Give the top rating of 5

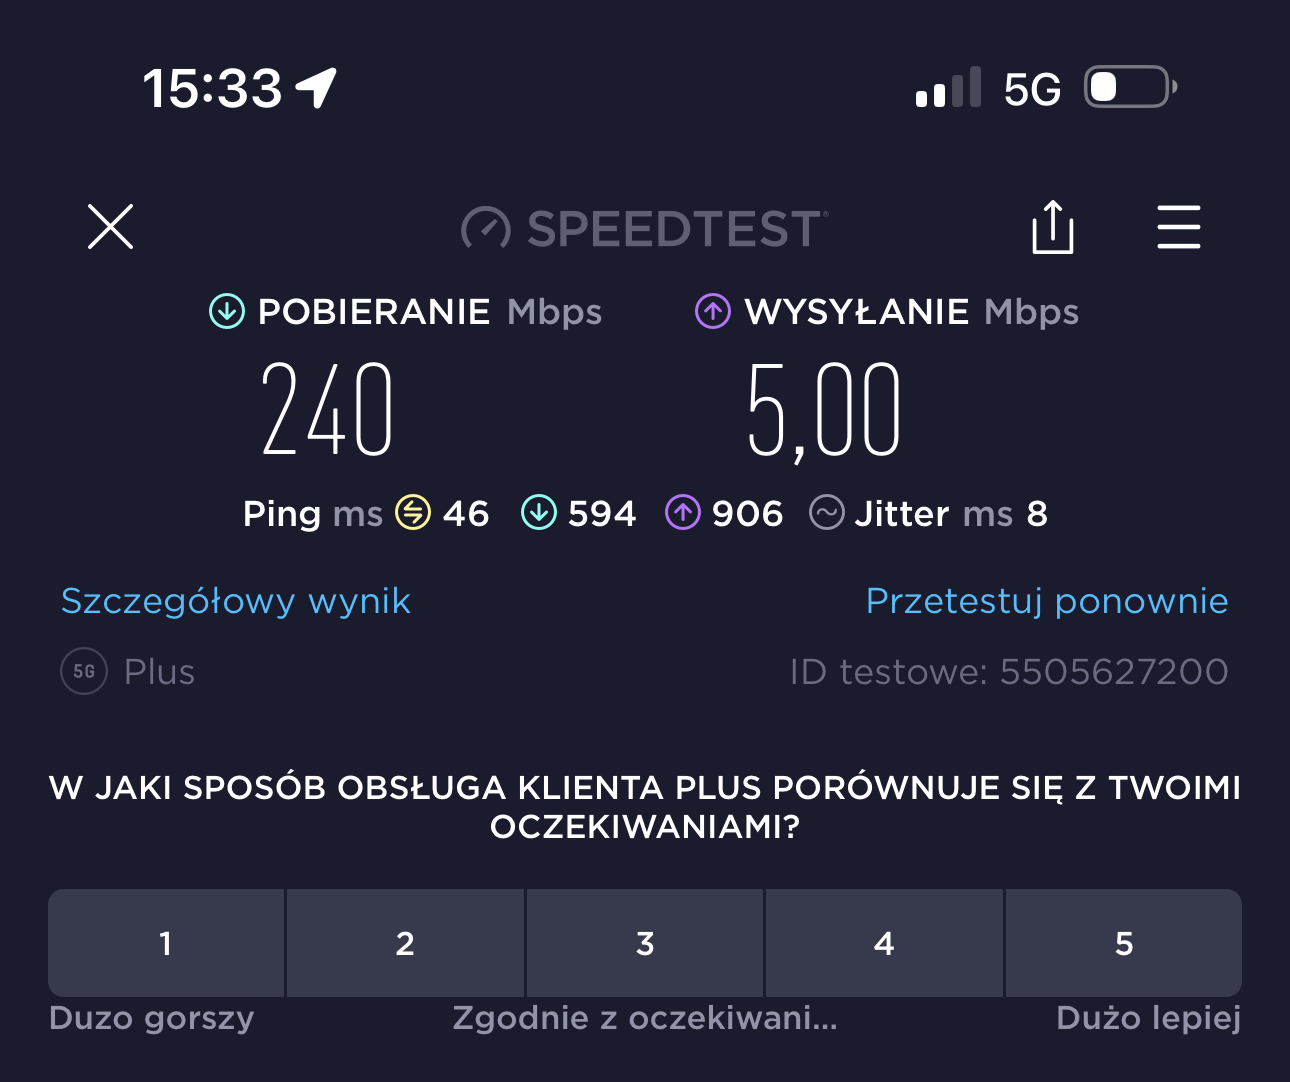point(1124,943)
